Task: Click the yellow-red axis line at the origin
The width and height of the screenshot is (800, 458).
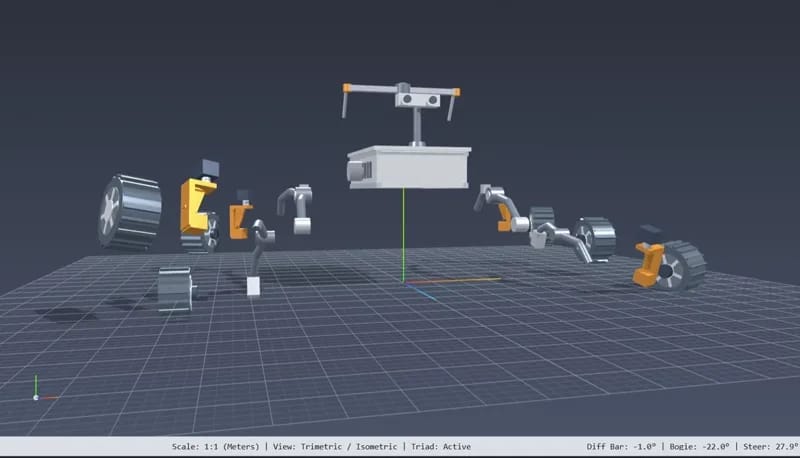Action: (x=453, y=280)
